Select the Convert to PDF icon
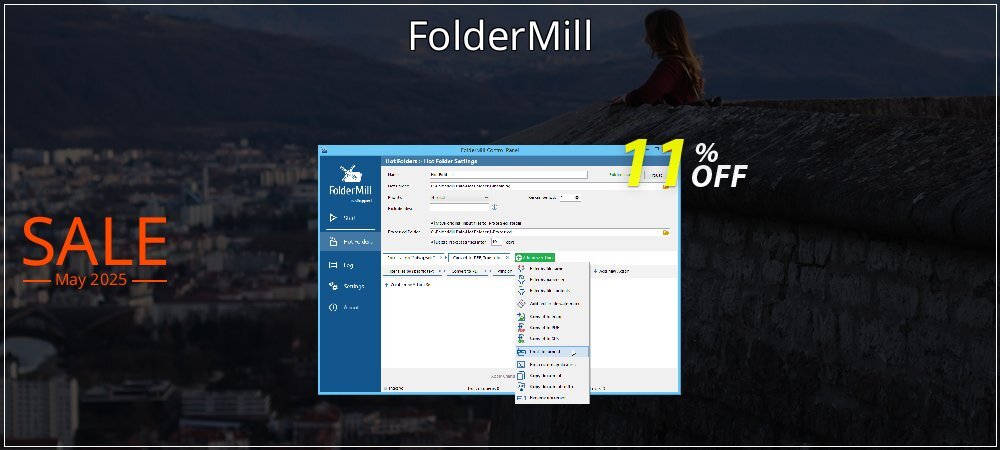The width and height of the screenshot is (1000, 450). [521, 327]
